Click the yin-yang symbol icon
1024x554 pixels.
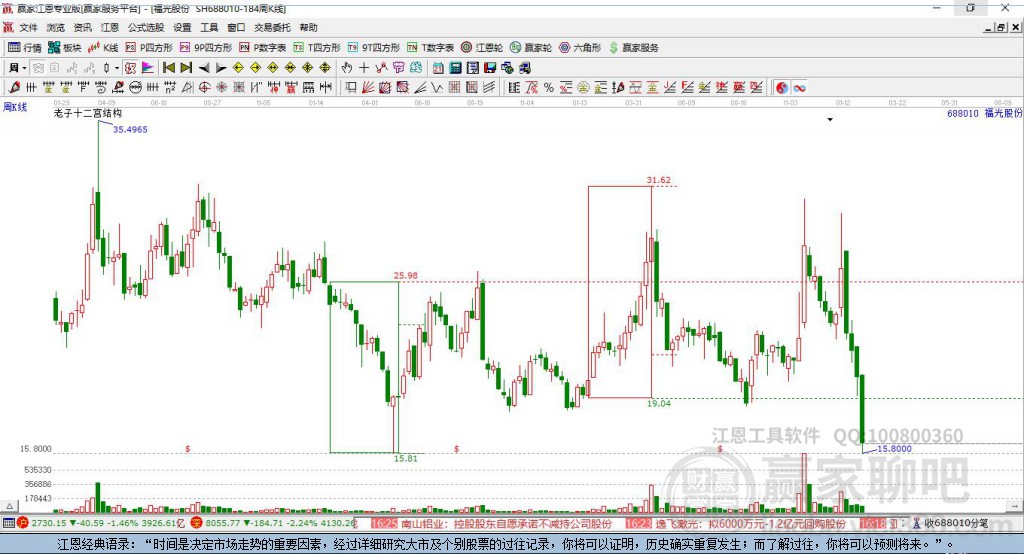pos(782,88)
